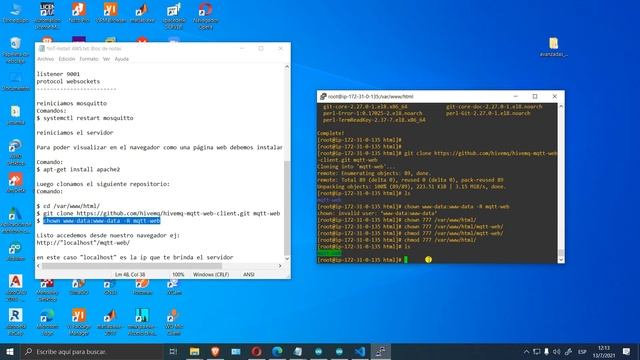
Task: Maximize the PuTTY terminal window
Action: [x=535, y=96]
